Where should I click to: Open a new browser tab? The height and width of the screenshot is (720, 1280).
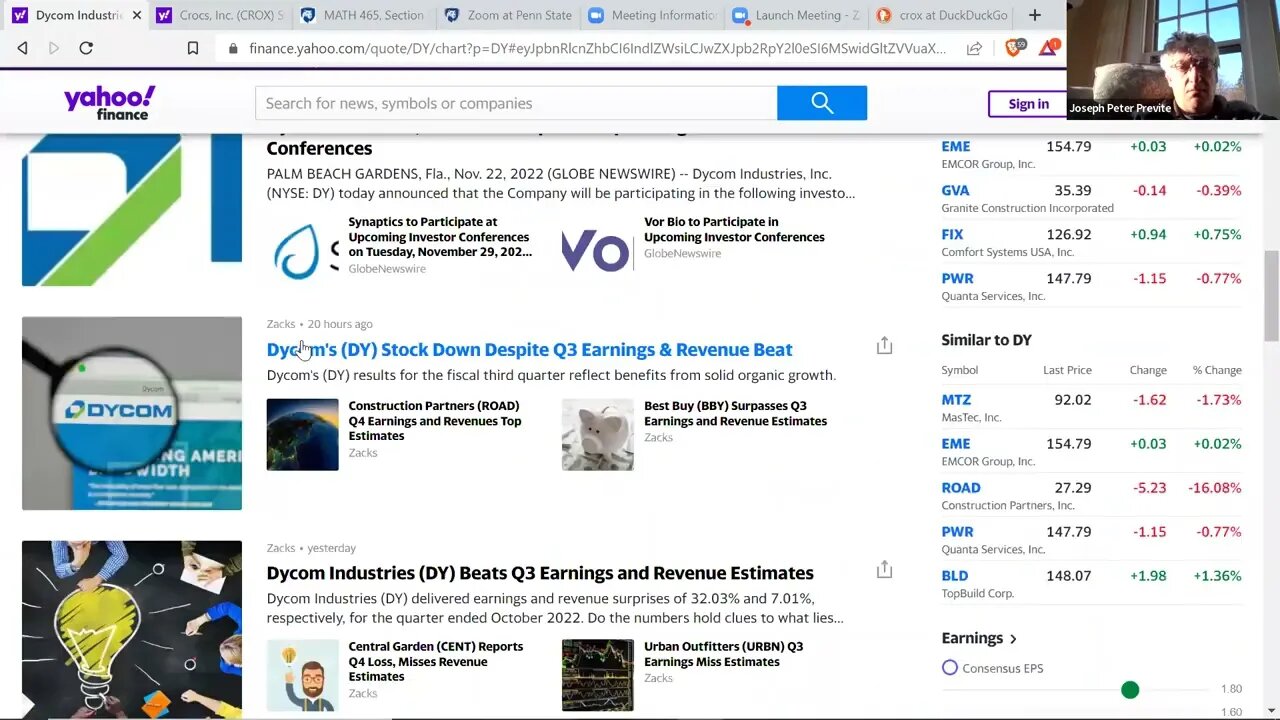1034,15
